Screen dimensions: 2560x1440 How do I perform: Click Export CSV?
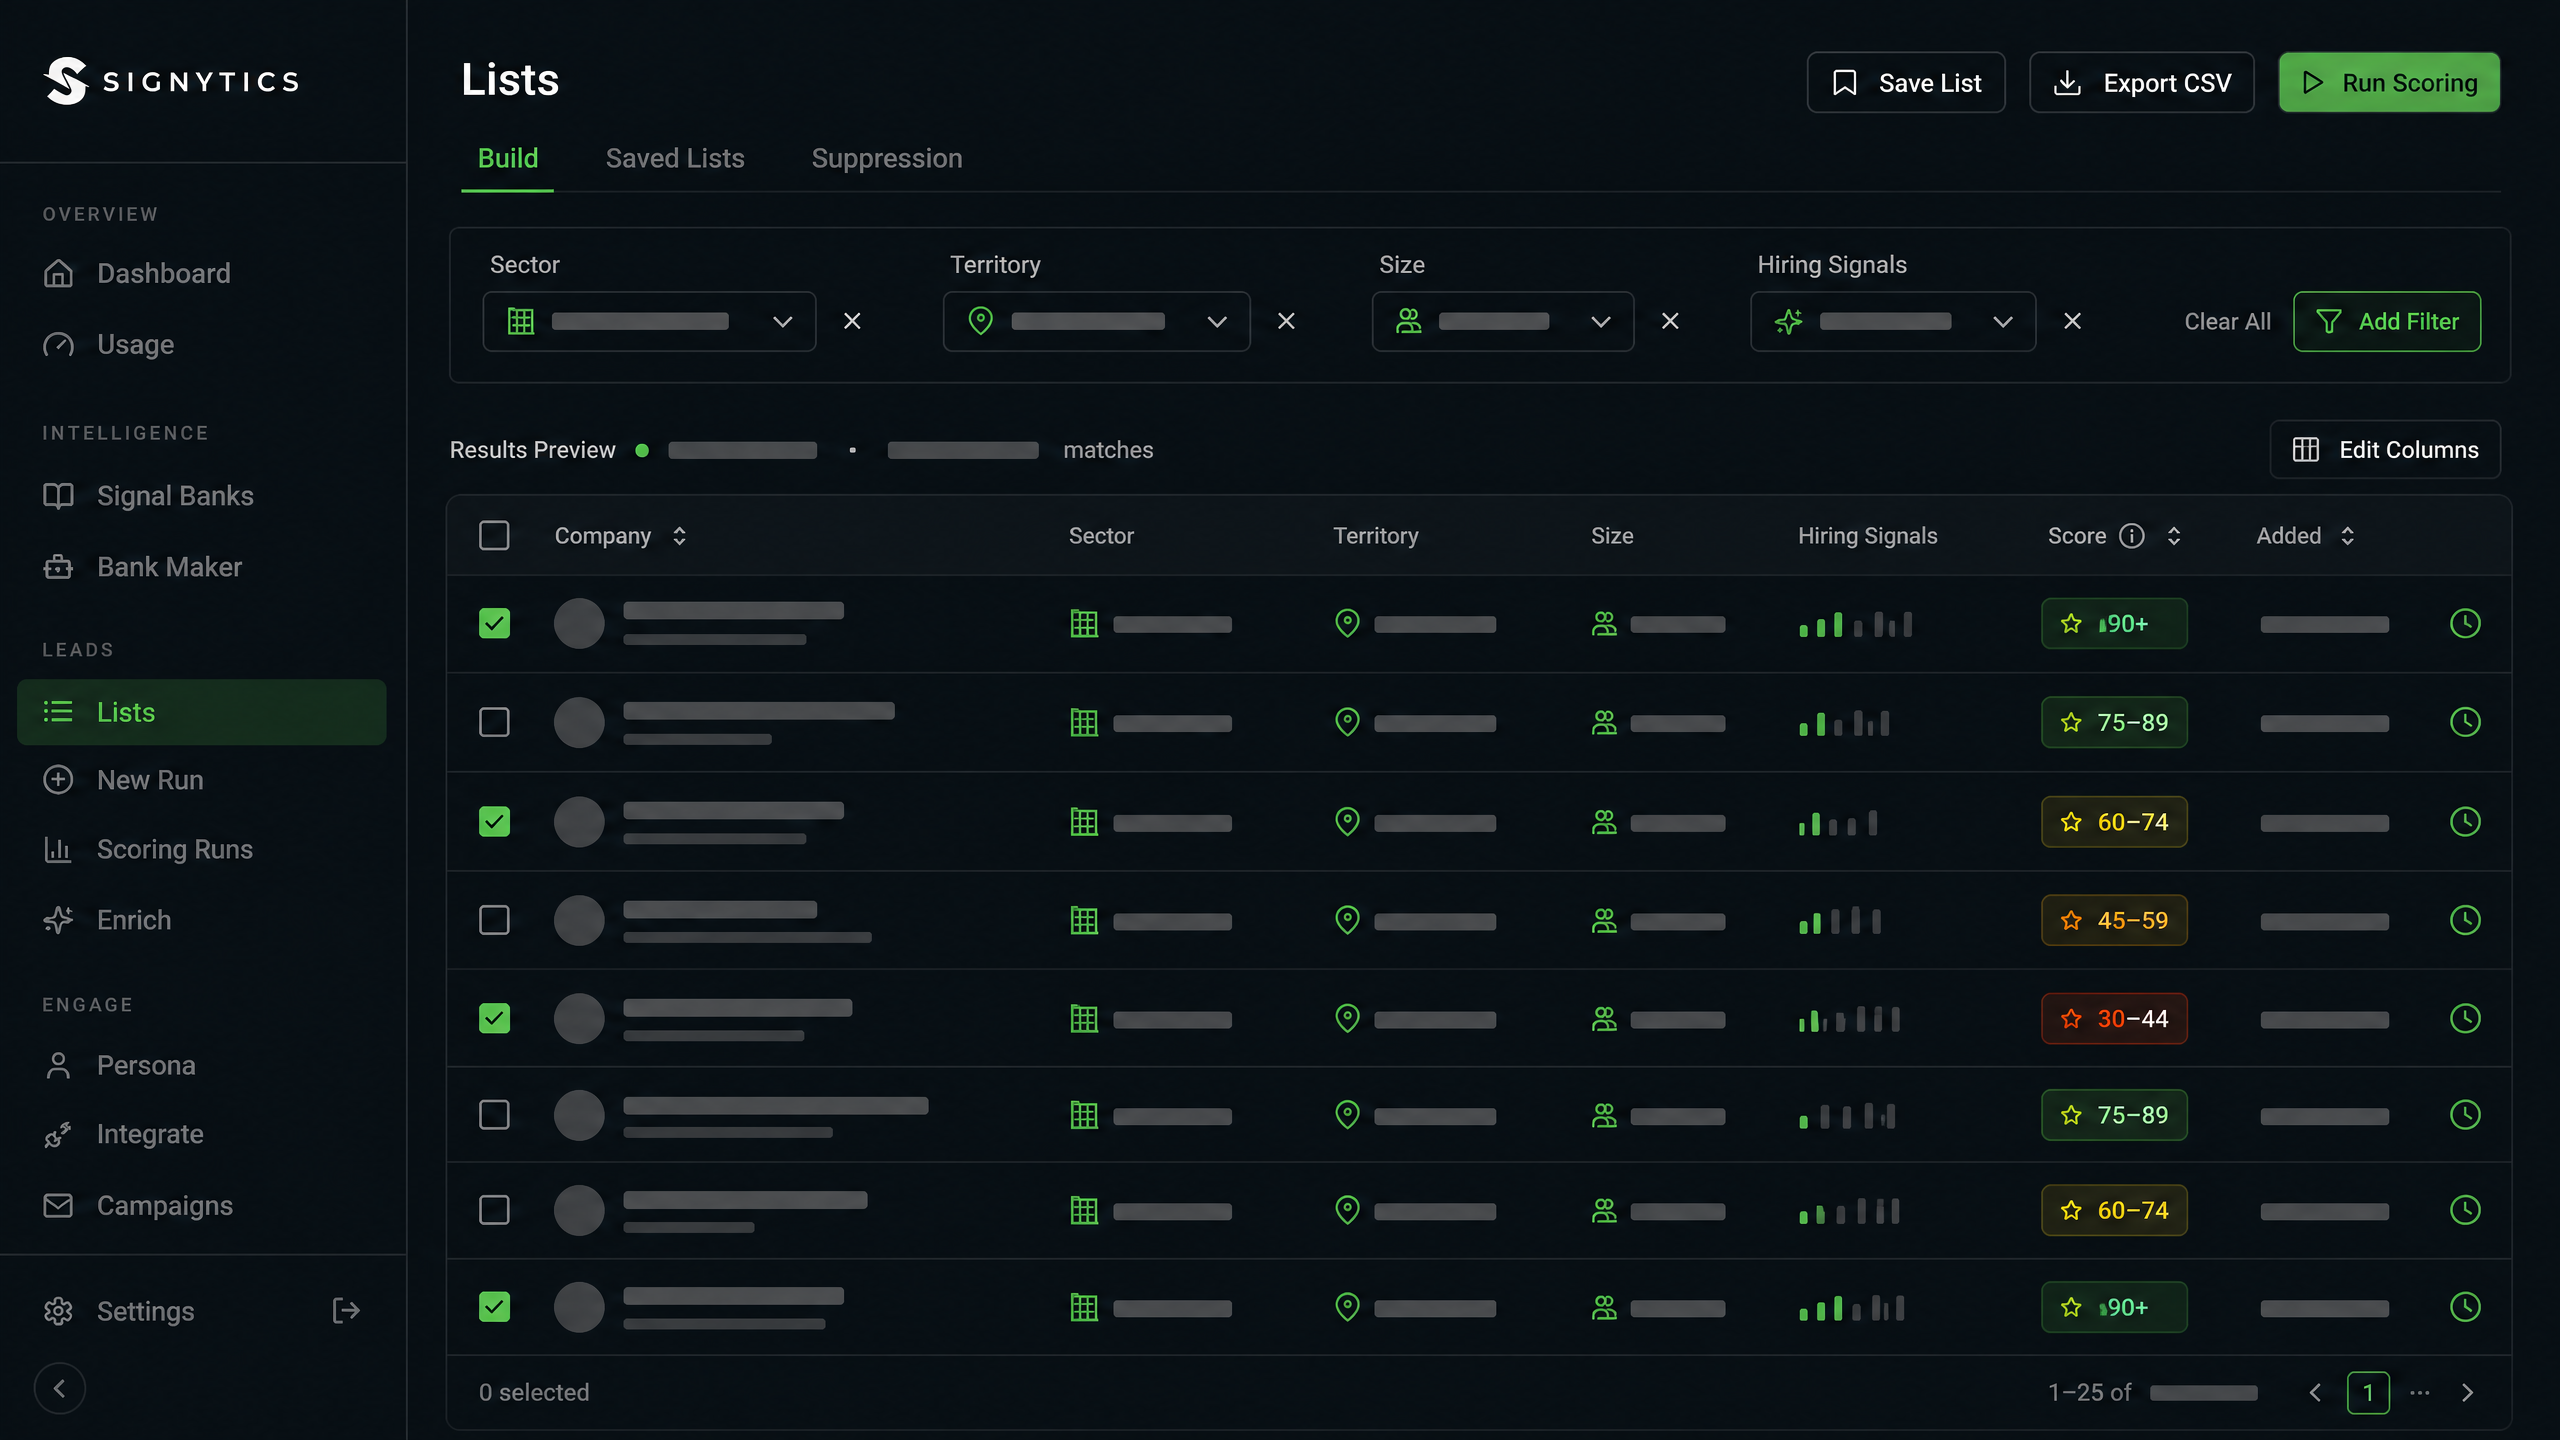point(2142,82)
